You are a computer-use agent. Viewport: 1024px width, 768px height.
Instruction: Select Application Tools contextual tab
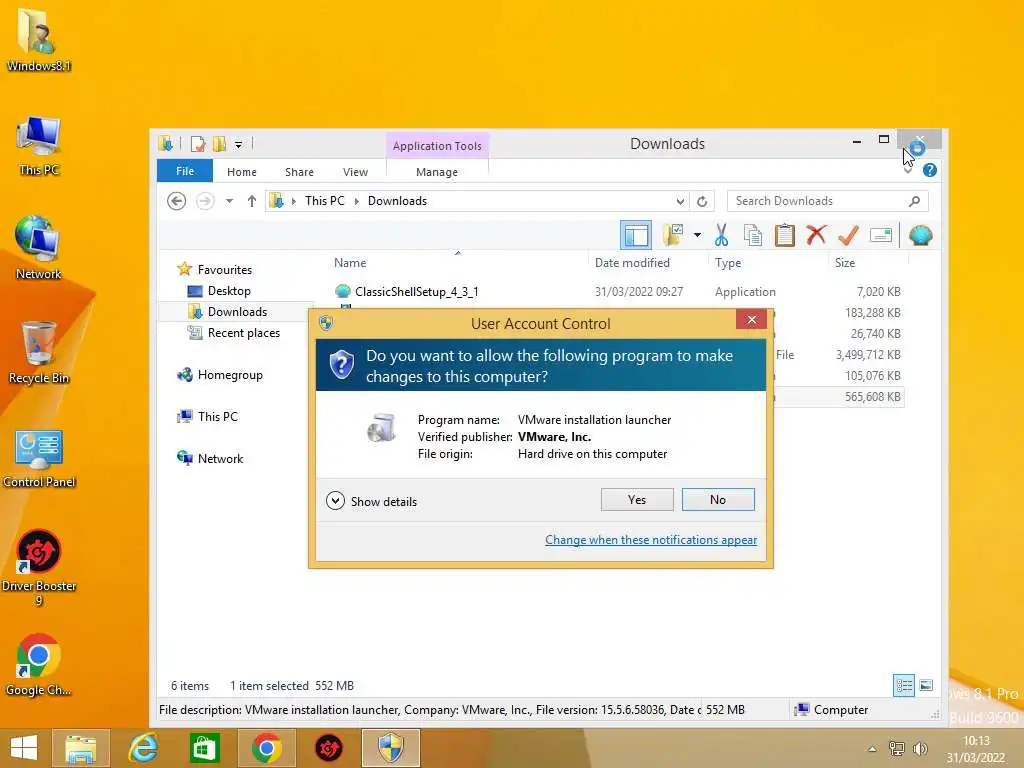pyautogui.click(x=437, y=146)
